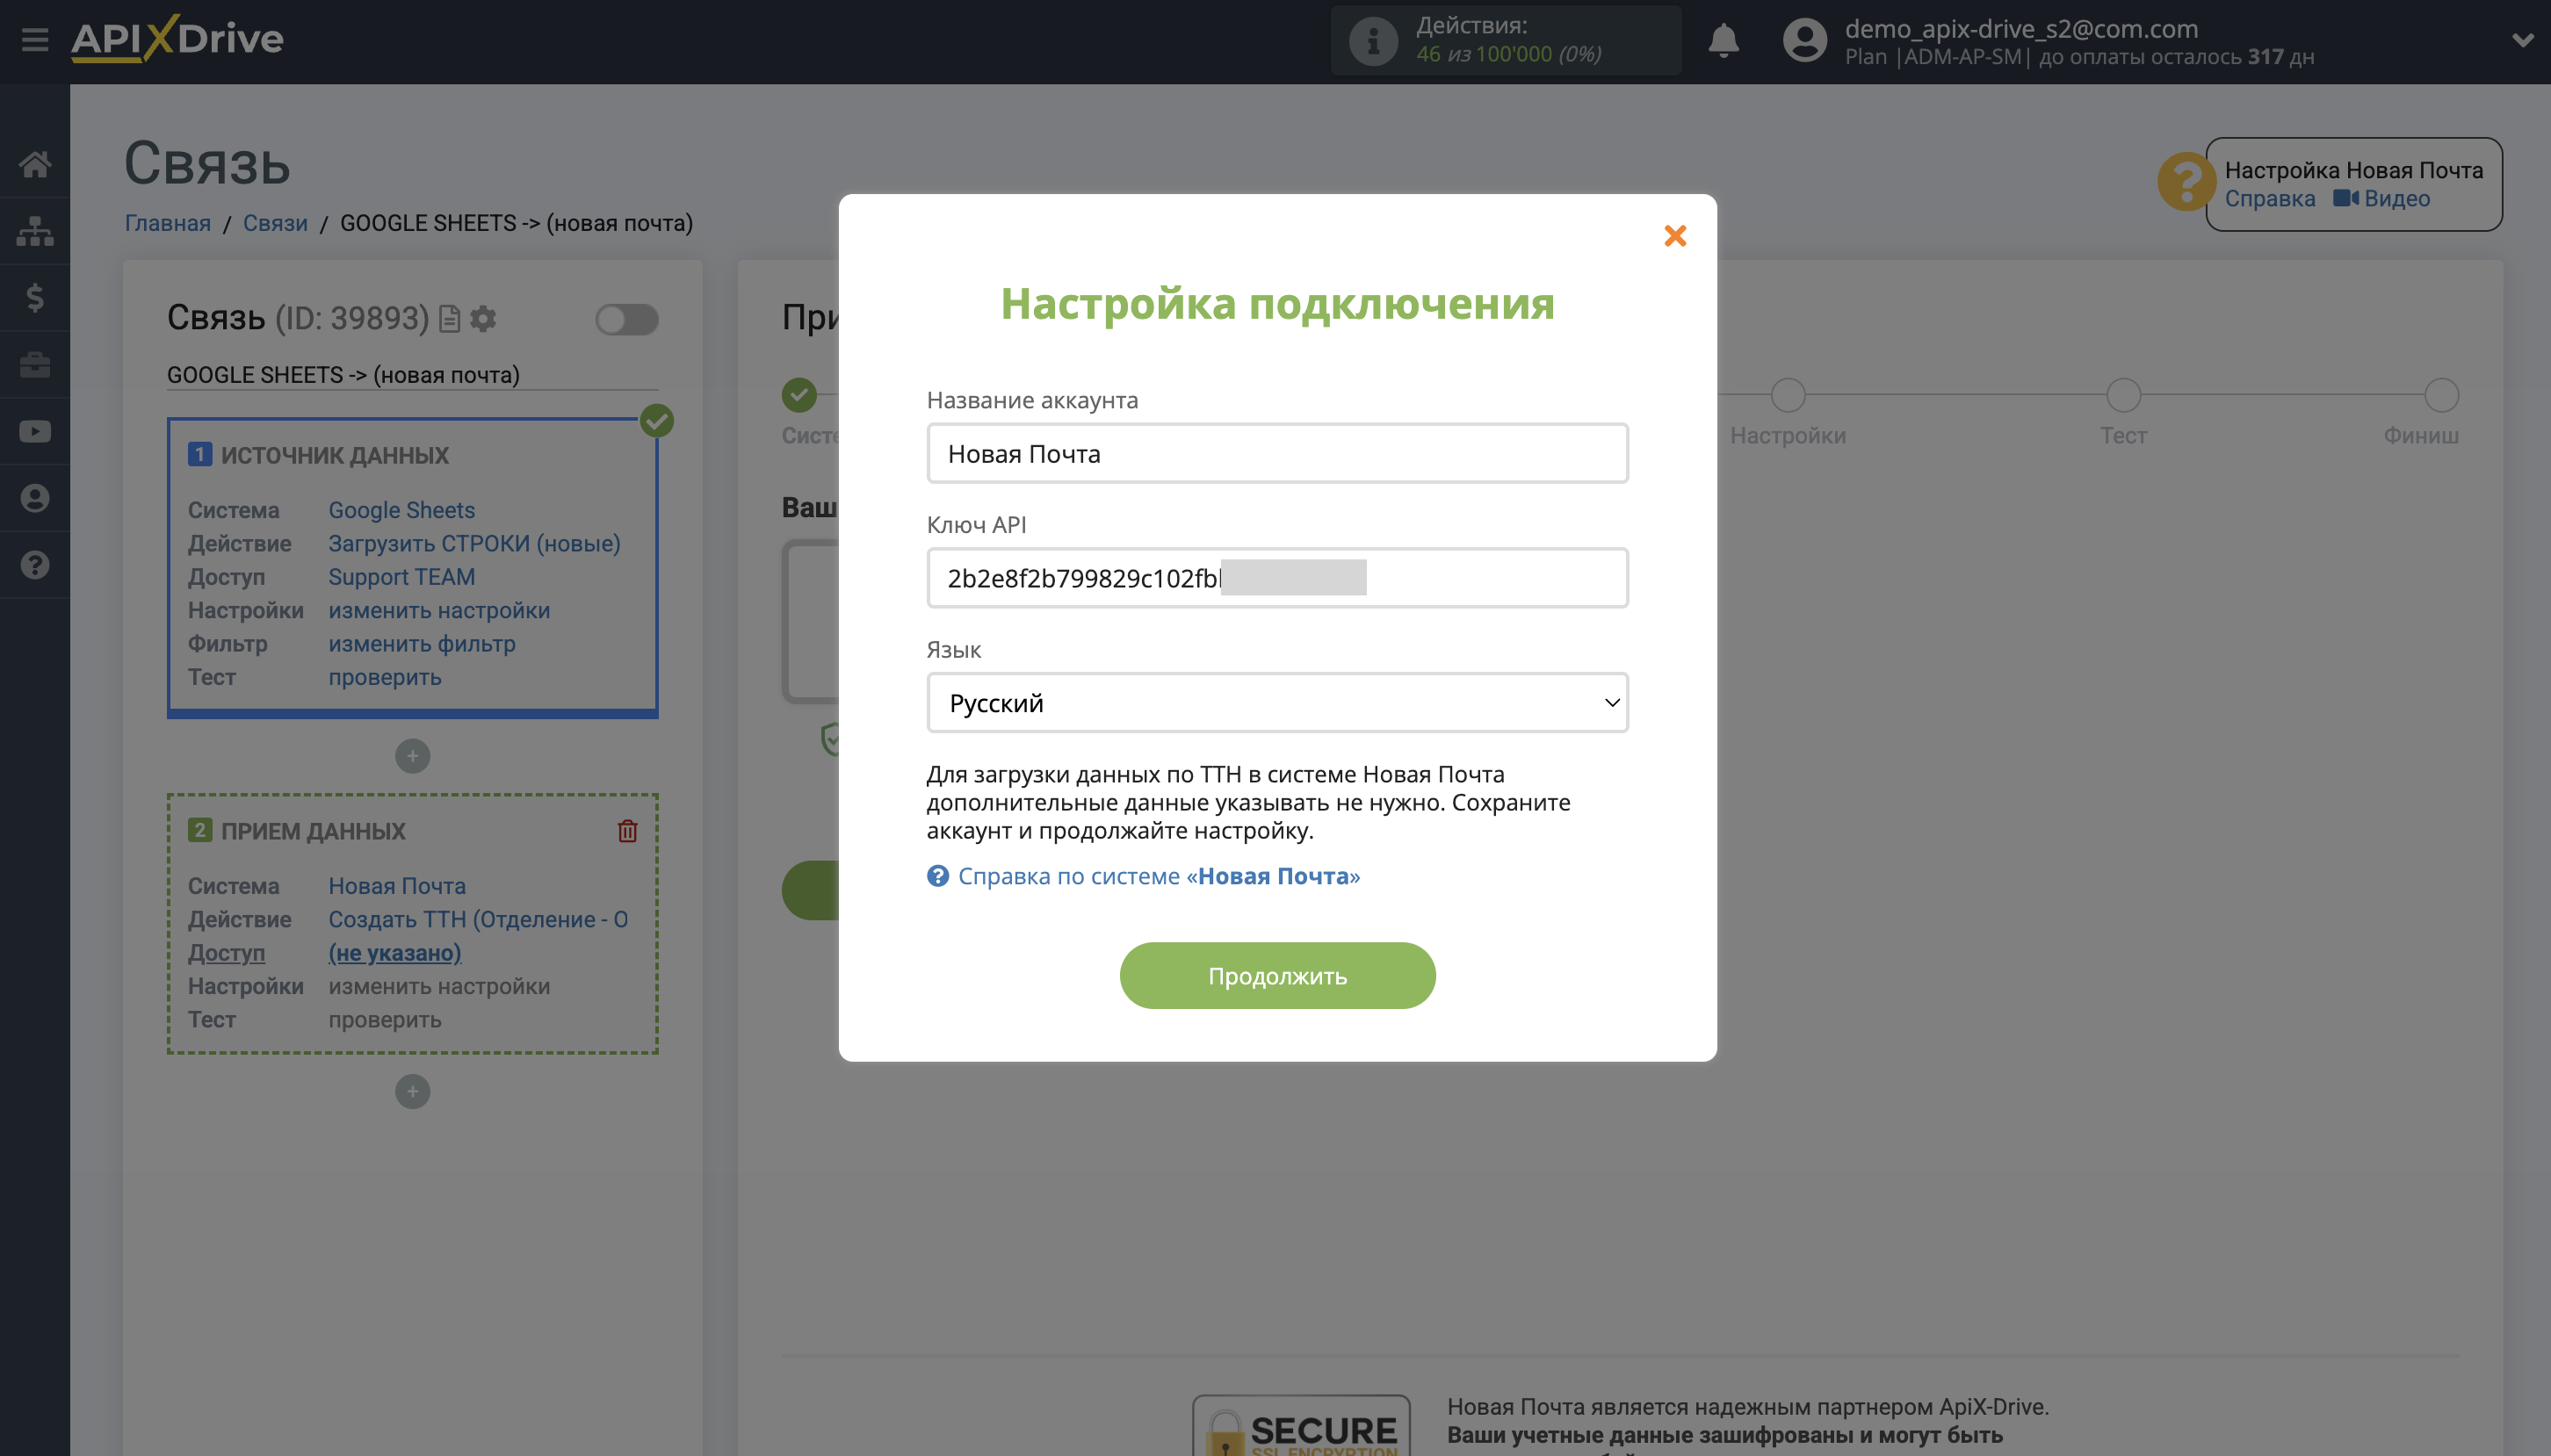The image size is (2551, 1456).
Task: Open the Home icon in sidebar
Action: pyautogui.click(x=36, y=164)
